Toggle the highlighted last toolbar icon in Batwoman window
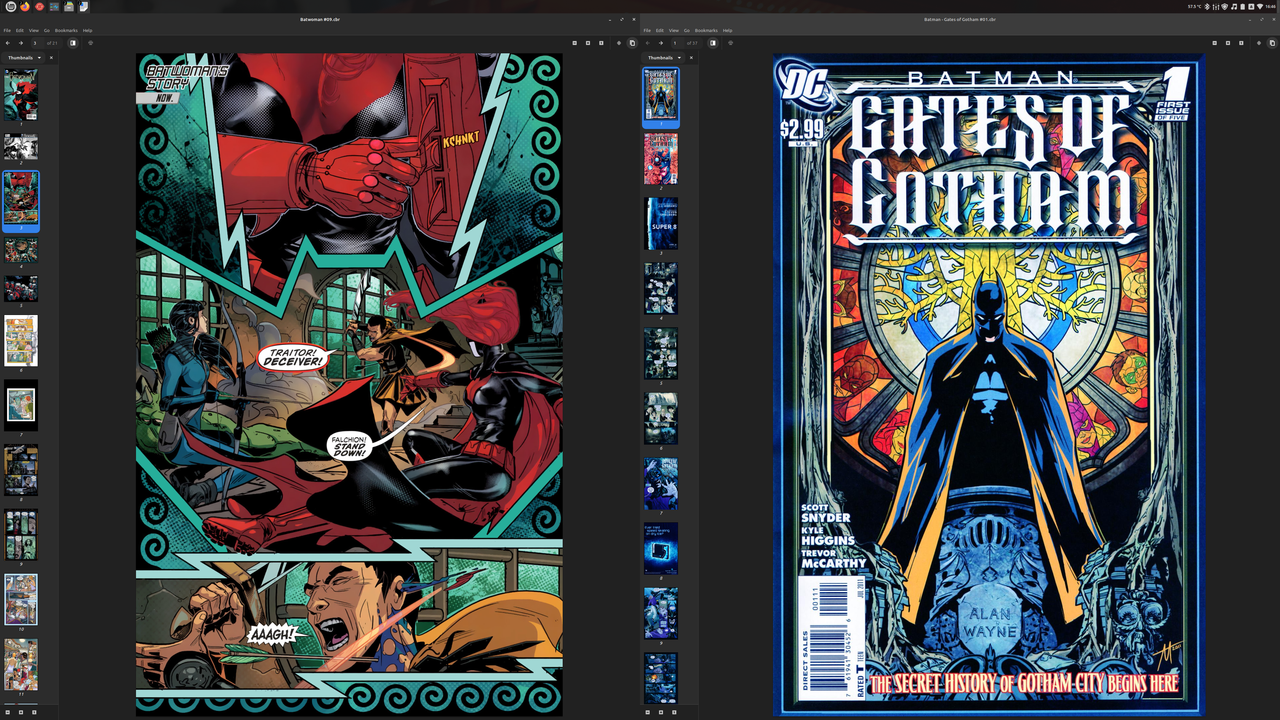Viewport: 1280px width, 720px height. pyautogui.click(x=632, y=43)
